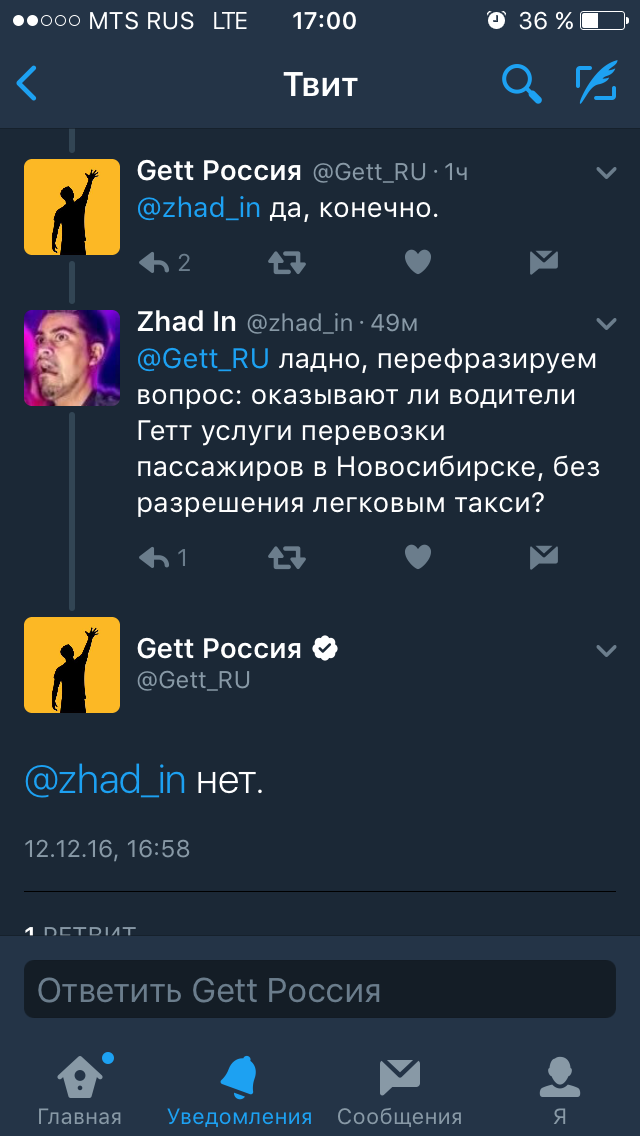Expand options chevron on first Gett tweet
Screen dimensions: 640x1136
(606, 173)
